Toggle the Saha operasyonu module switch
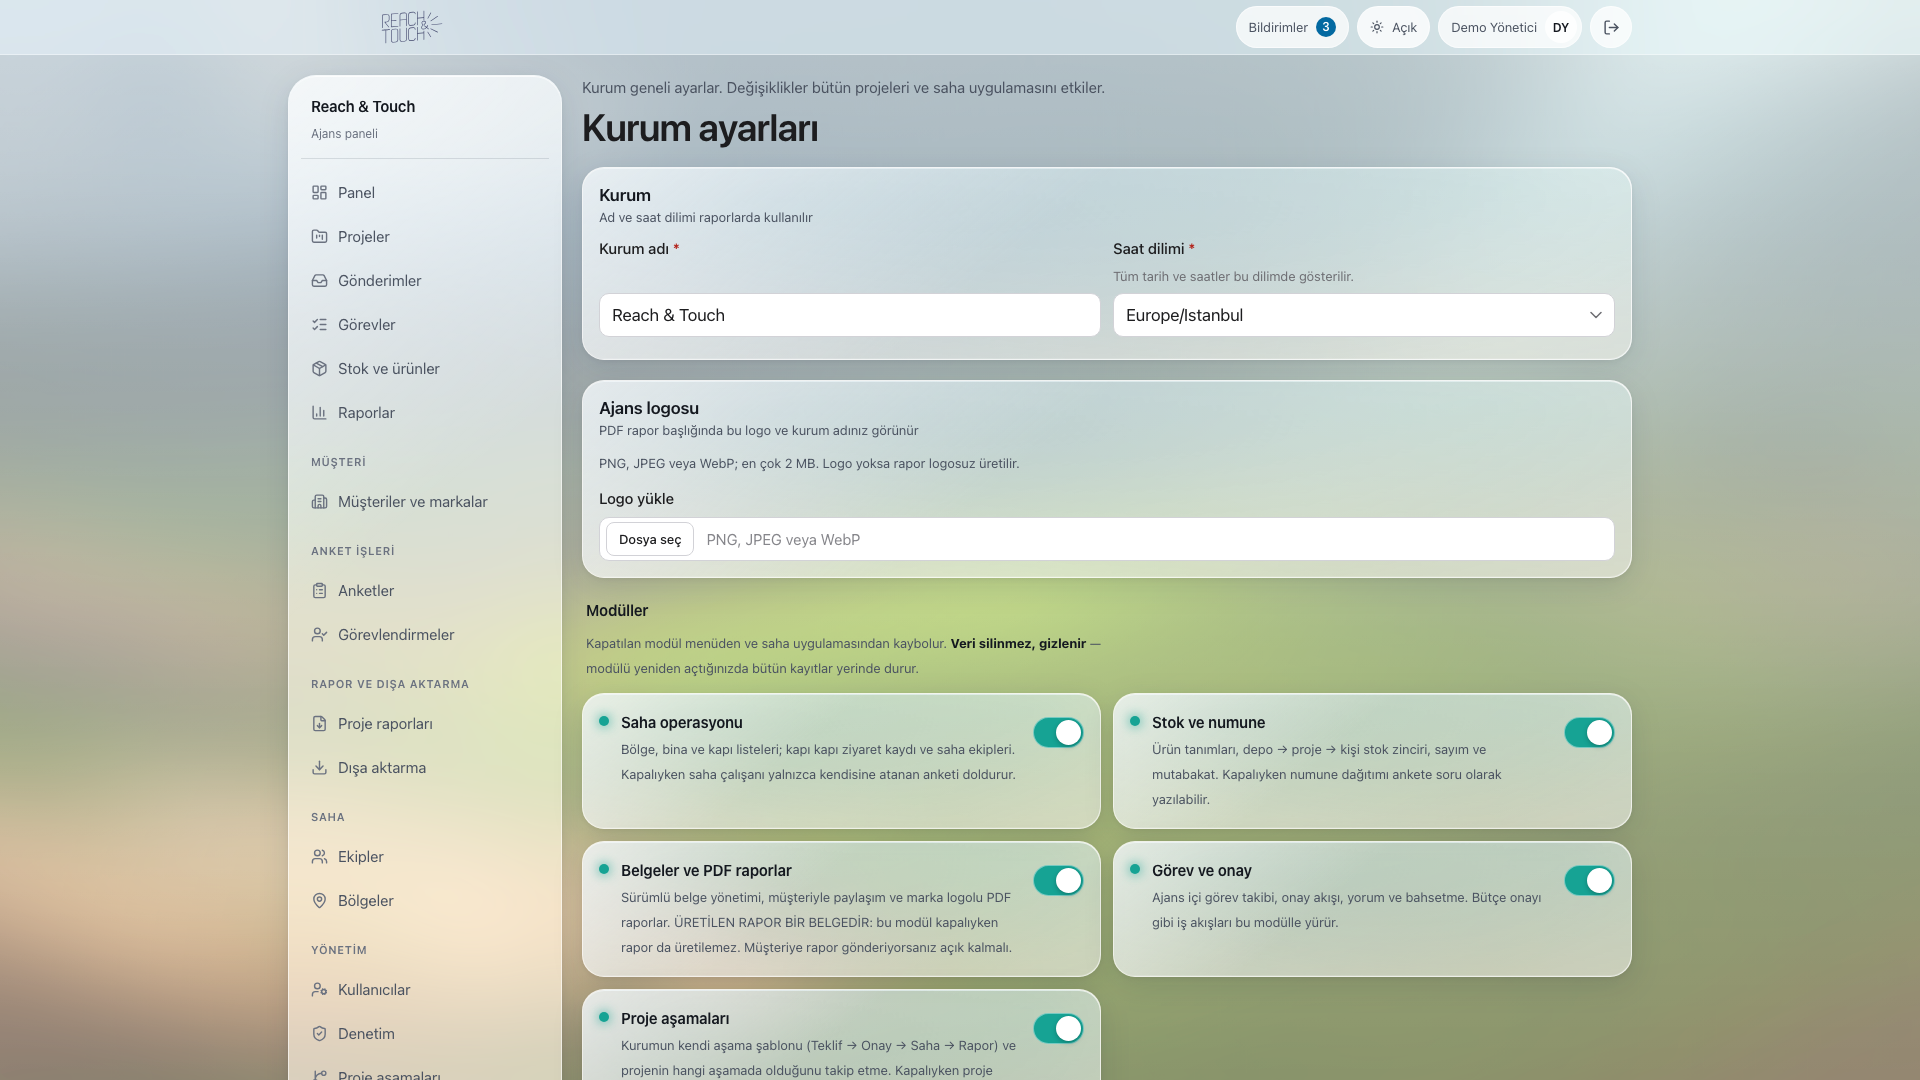 [x=1058, y=732]
